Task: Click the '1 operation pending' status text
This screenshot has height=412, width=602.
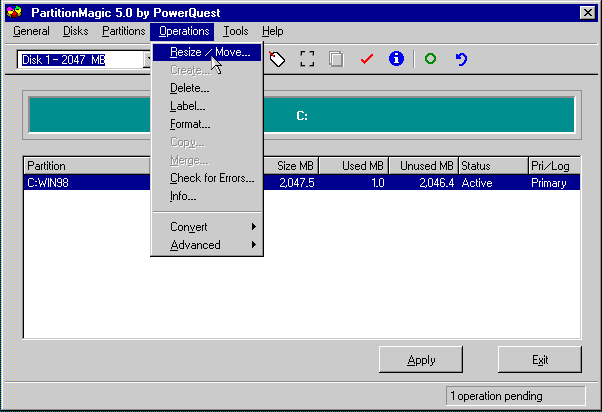Action: point(496,396)
